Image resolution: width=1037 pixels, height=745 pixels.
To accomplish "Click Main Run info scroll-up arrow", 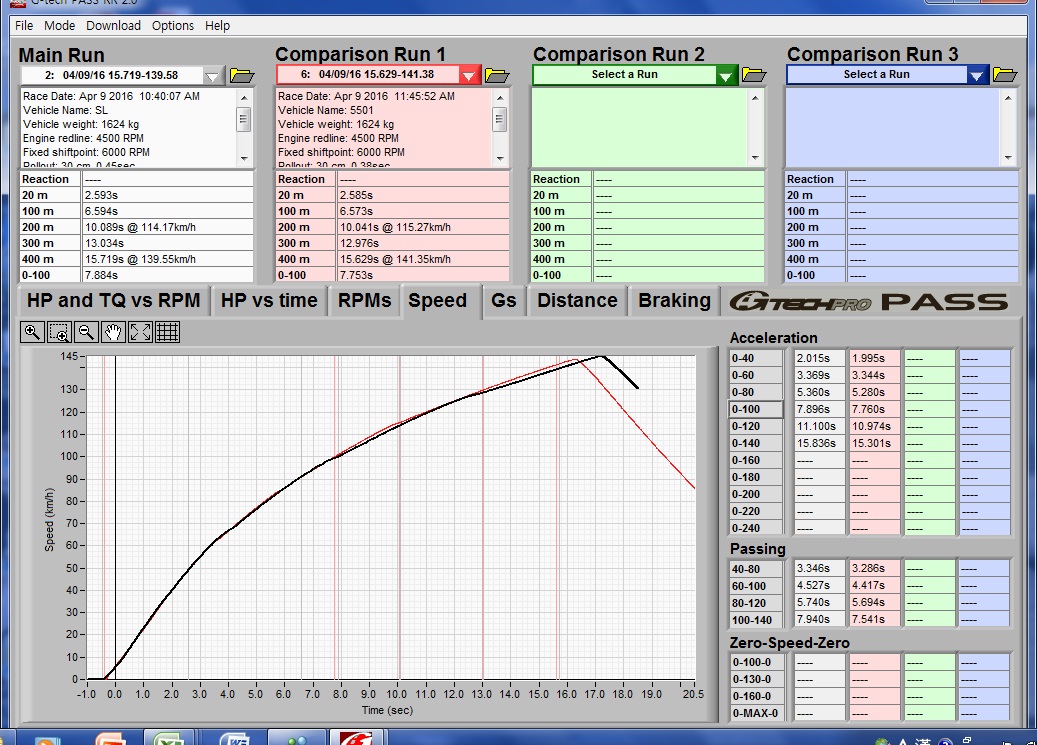I will coord(244,98).
